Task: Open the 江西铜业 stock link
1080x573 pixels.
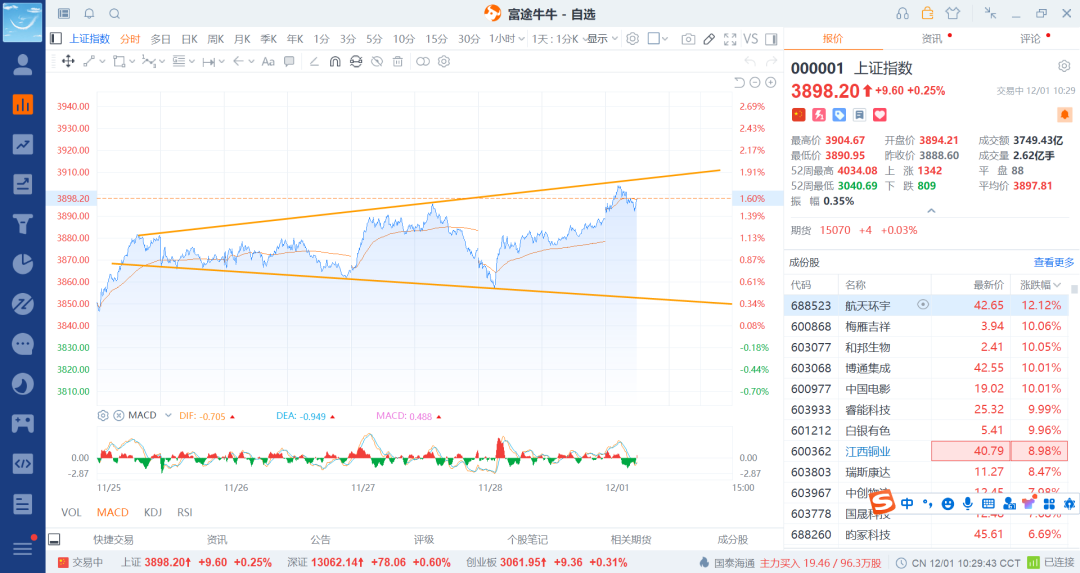Action: coord(868,451)
